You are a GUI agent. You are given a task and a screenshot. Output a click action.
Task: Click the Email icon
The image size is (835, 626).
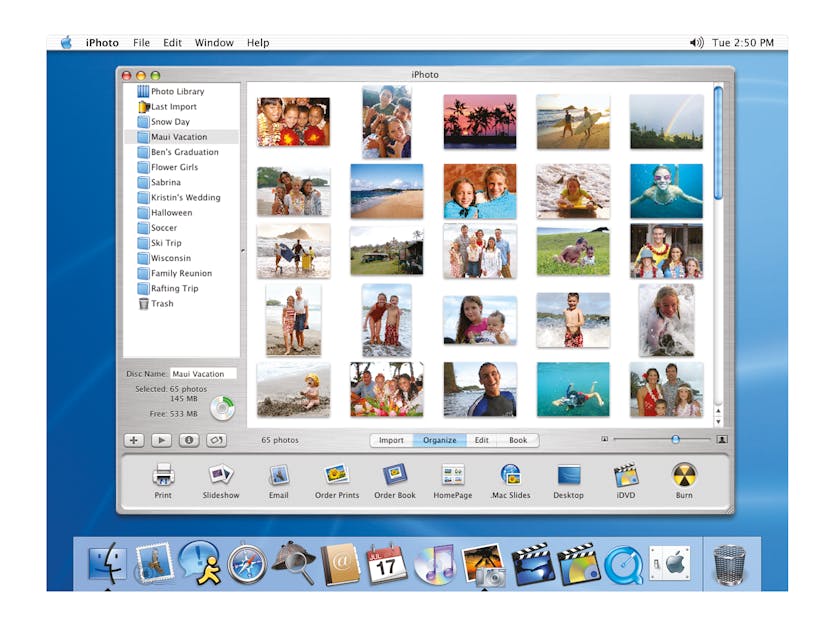(279, 475)
